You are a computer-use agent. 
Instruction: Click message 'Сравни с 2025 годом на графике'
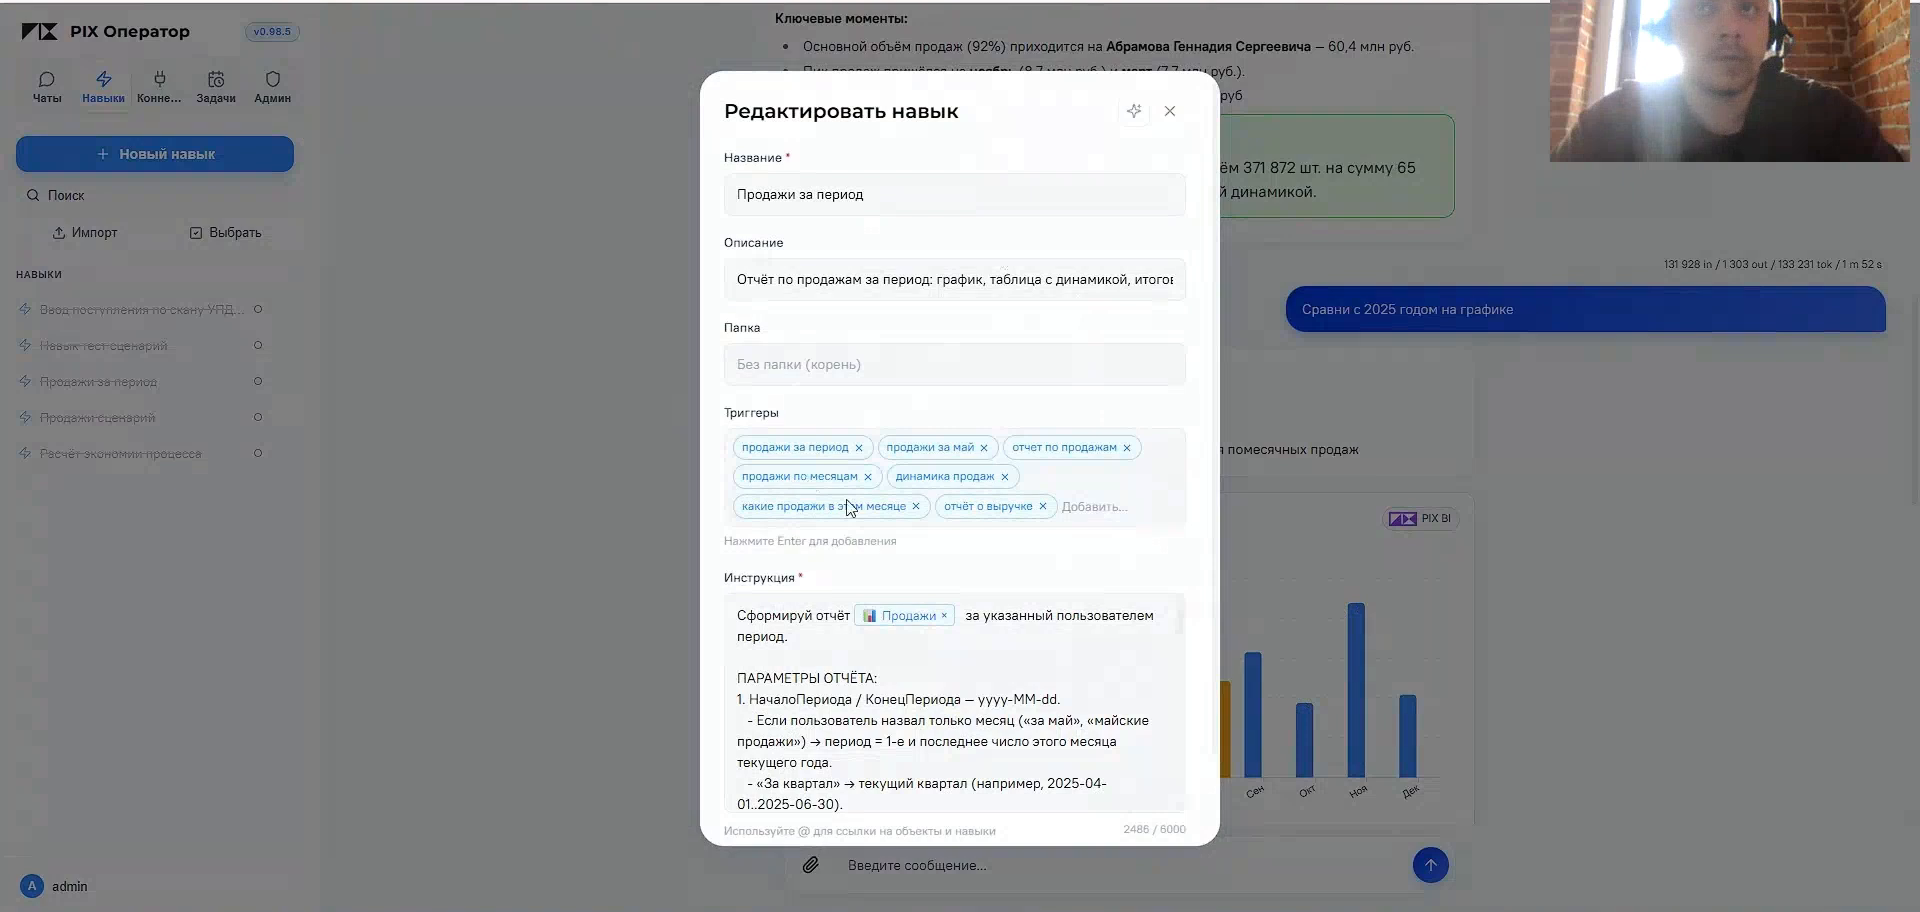1586,309
